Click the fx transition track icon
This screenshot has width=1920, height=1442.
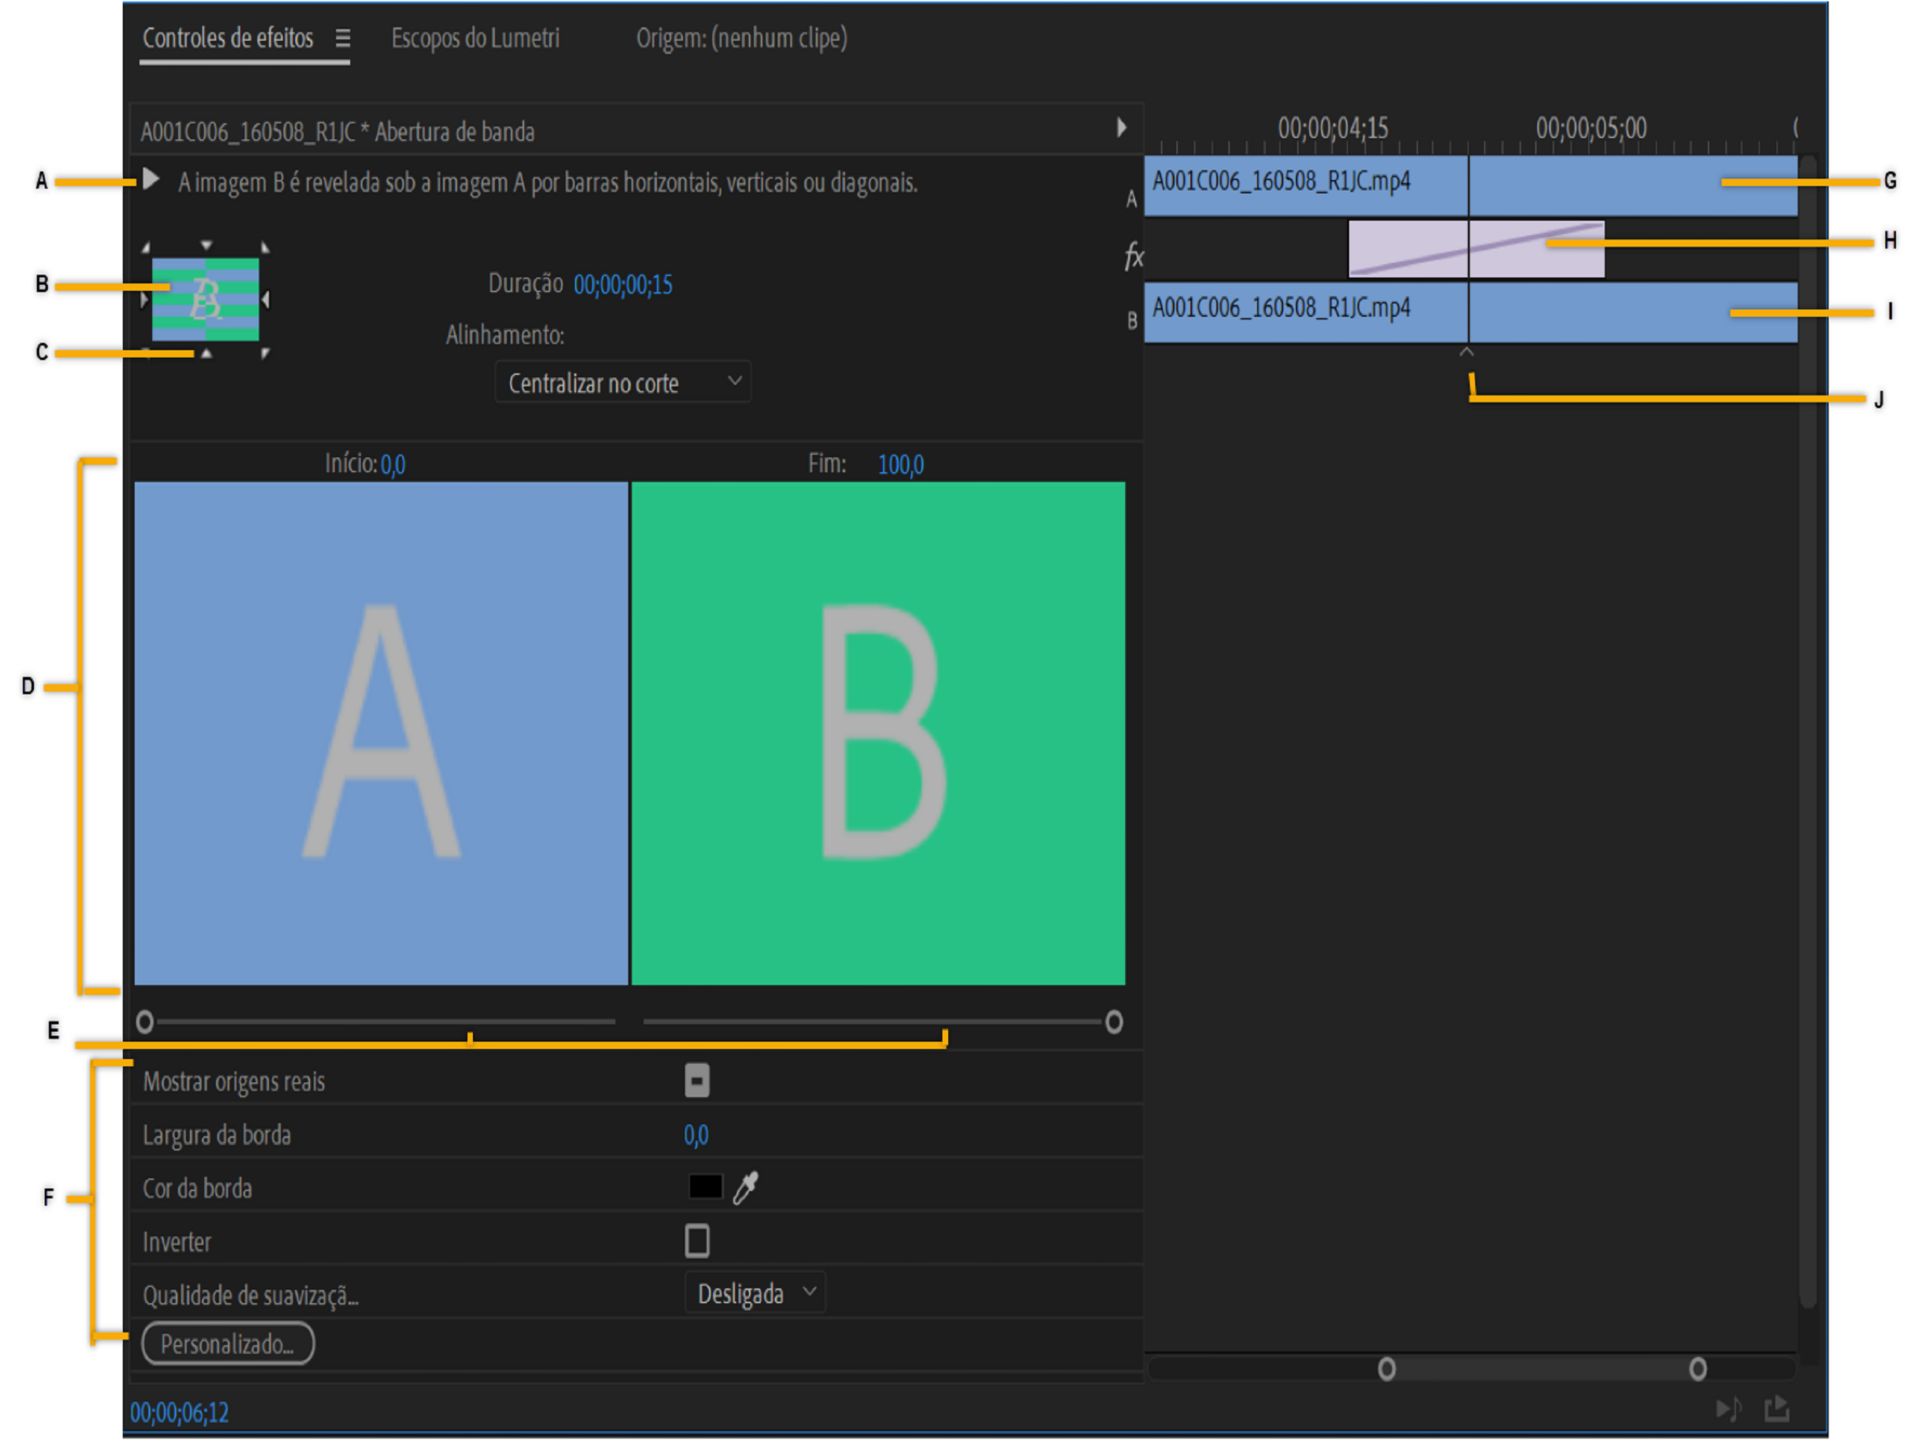pos(1133,256)
